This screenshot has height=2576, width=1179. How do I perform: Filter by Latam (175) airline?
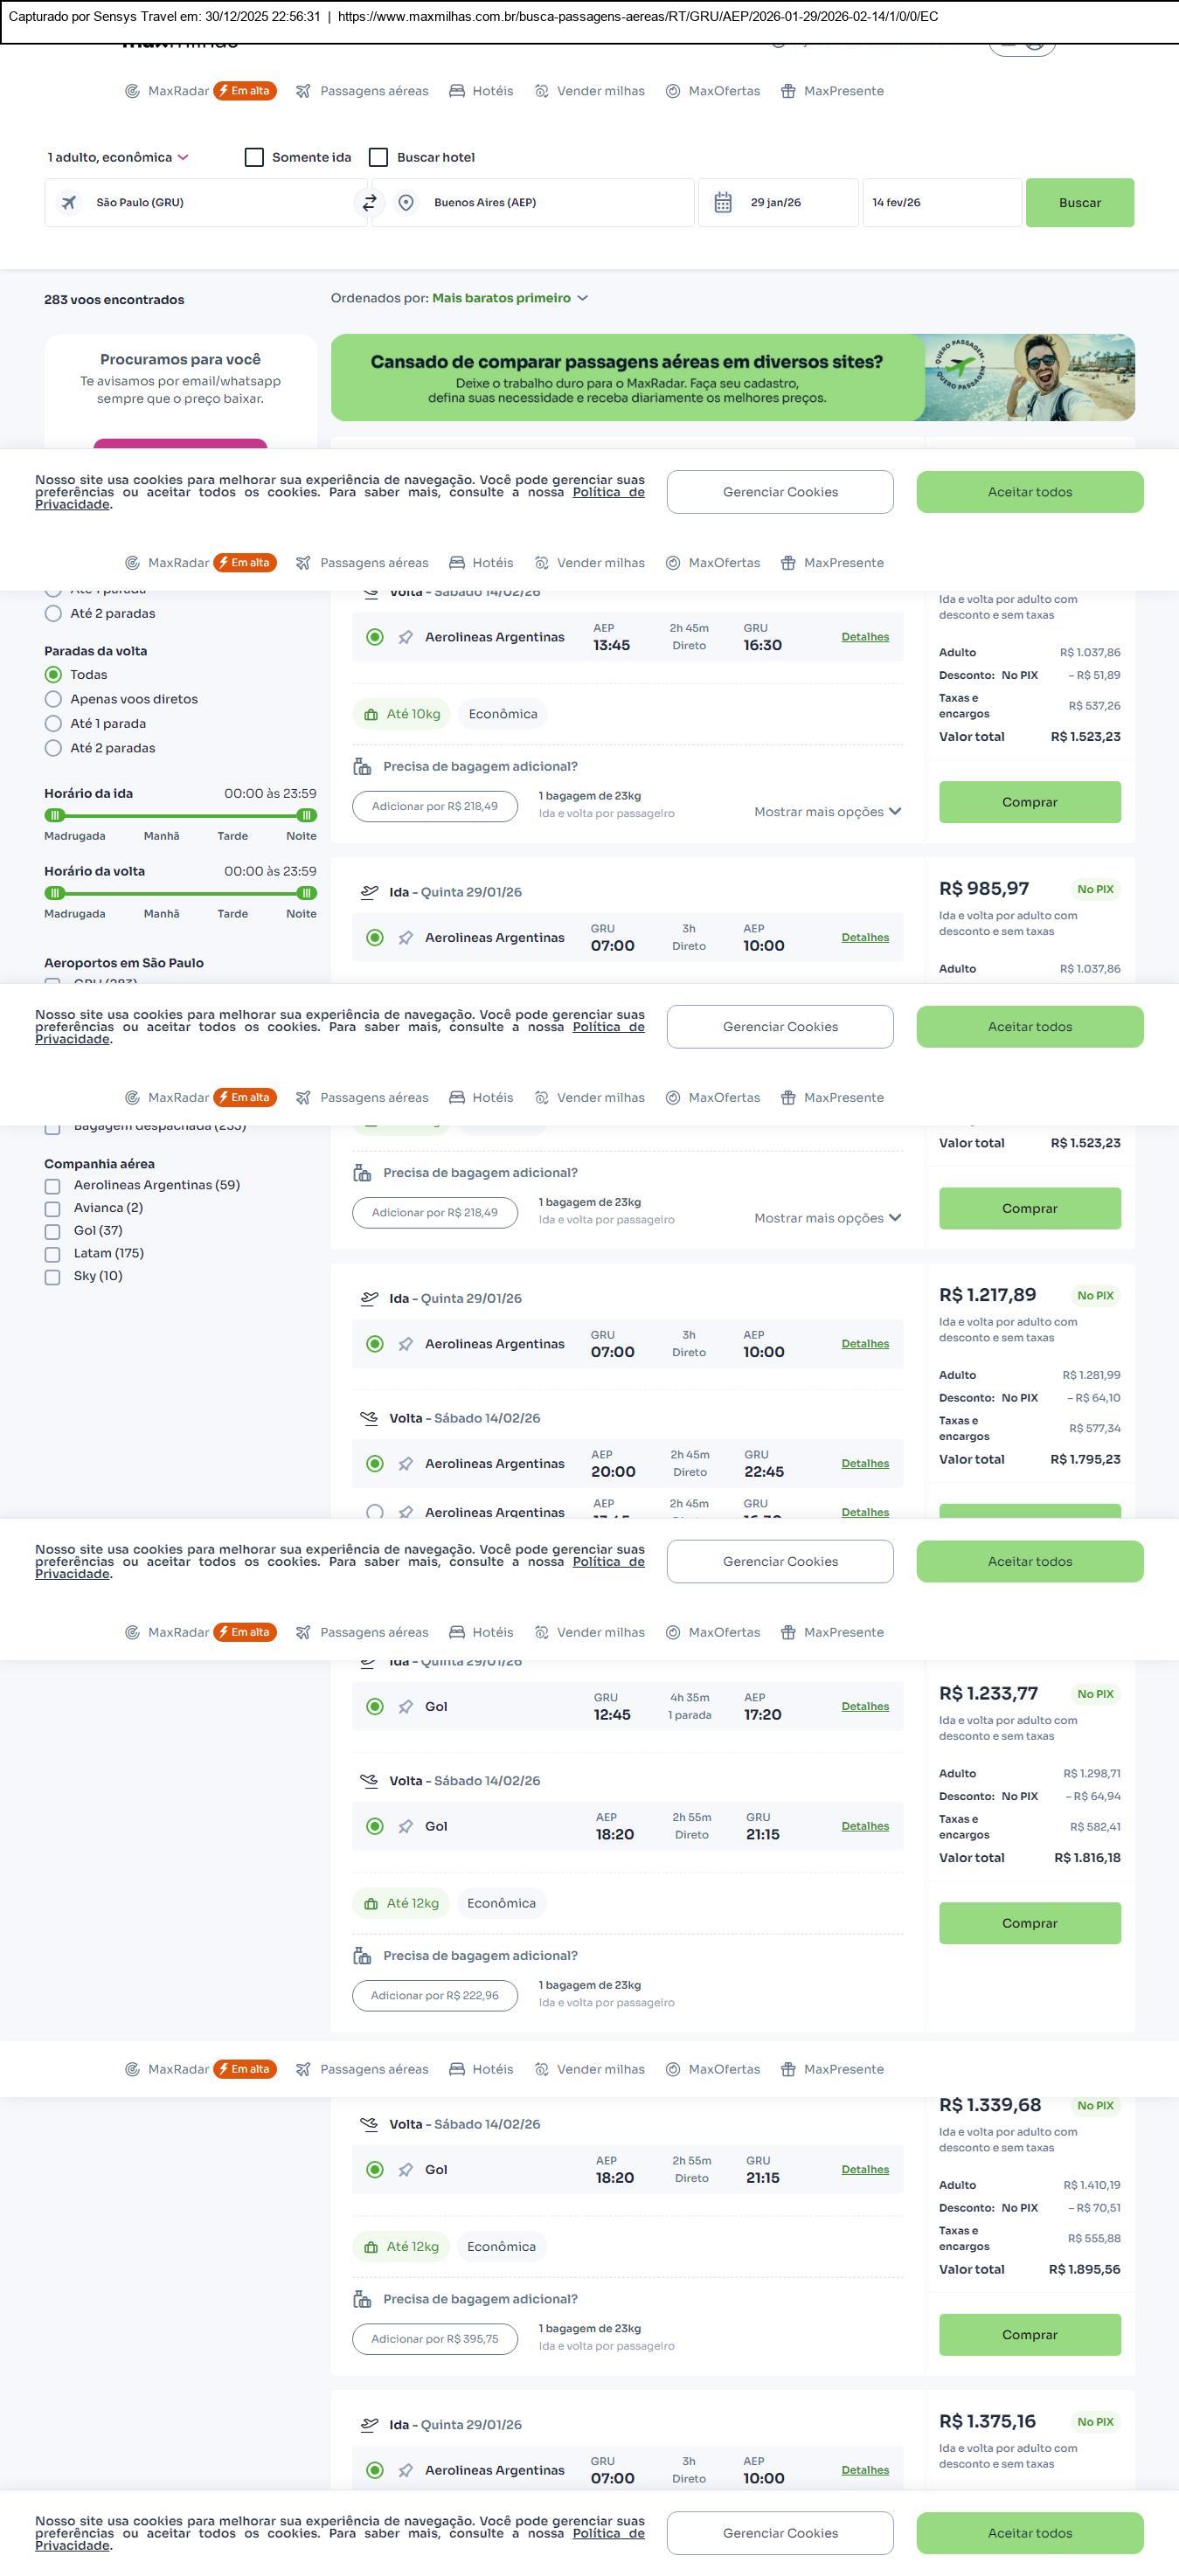click(53, 1254)
